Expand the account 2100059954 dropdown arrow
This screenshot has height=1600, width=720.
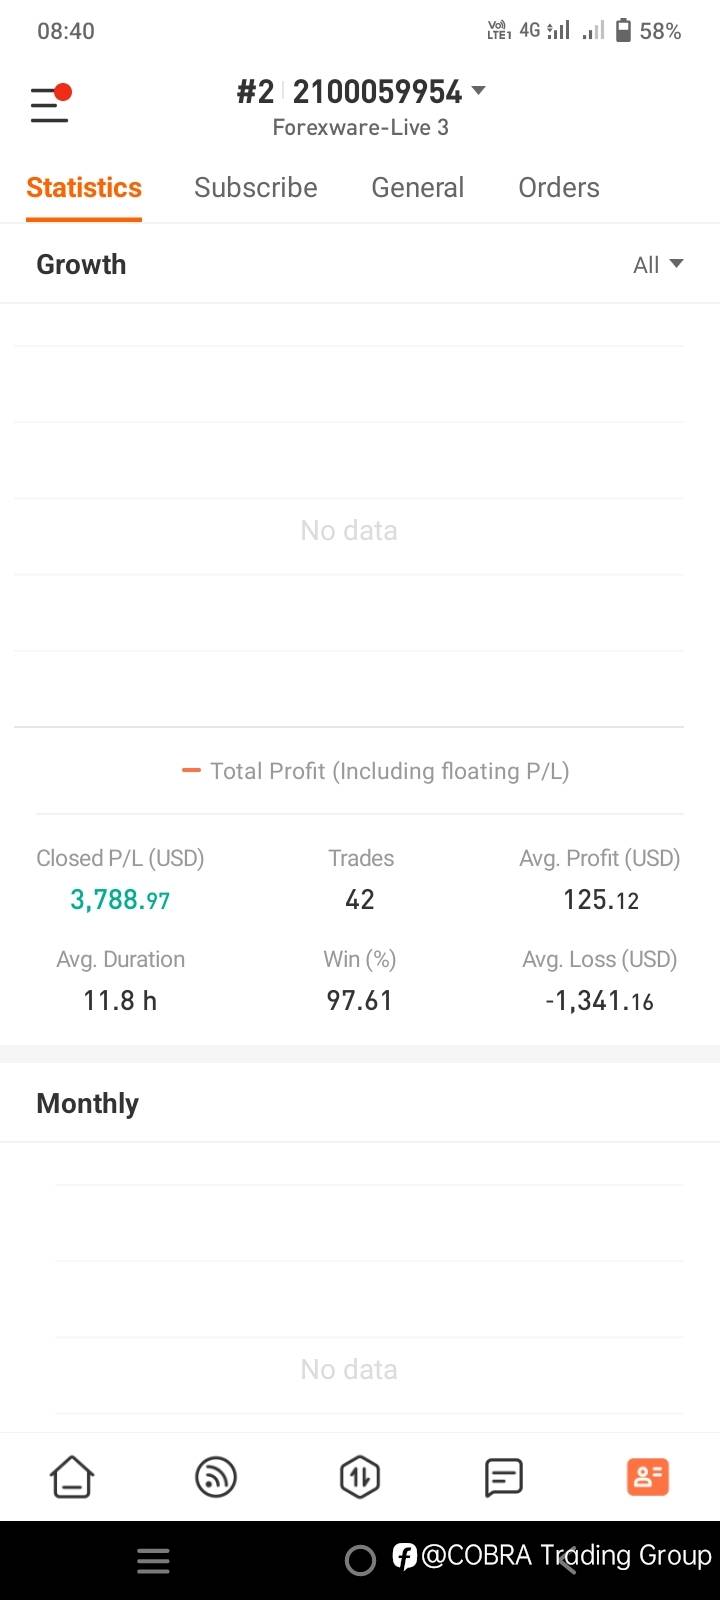pos(479,91)
